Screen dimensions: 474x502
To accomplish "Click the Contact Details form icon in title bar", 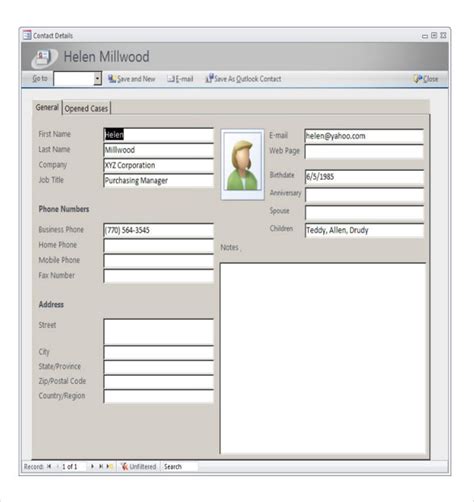I will pos(27,35).
